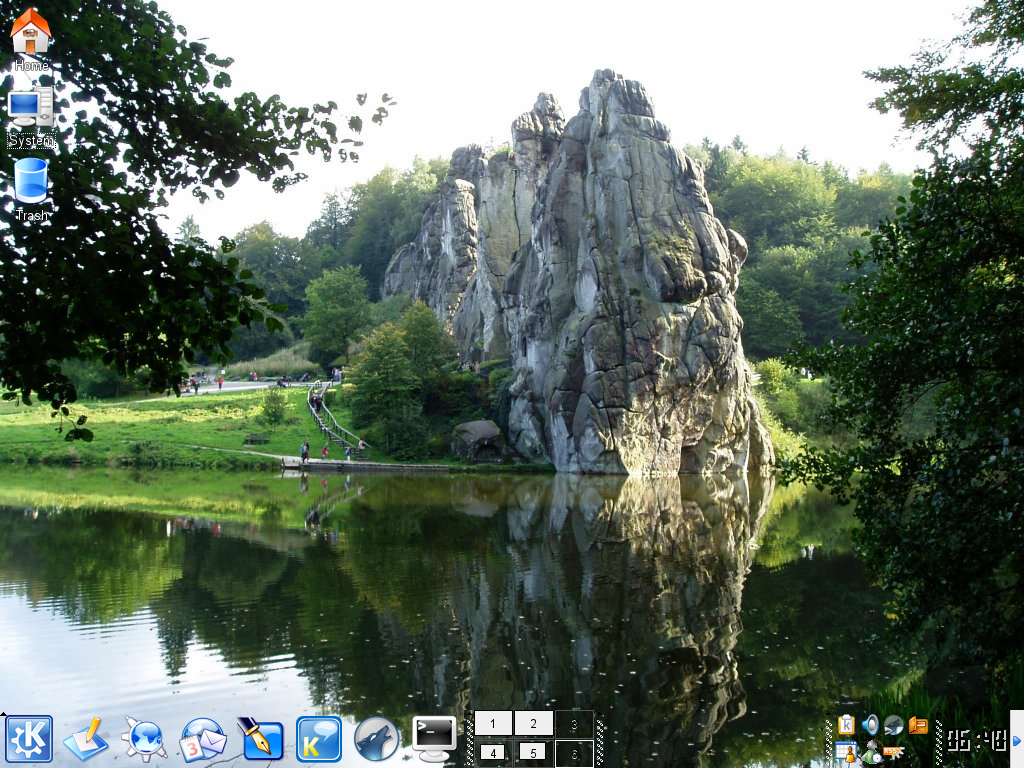
Task: Open KMix volume control from tray
Action: click(x=871, y=724)
